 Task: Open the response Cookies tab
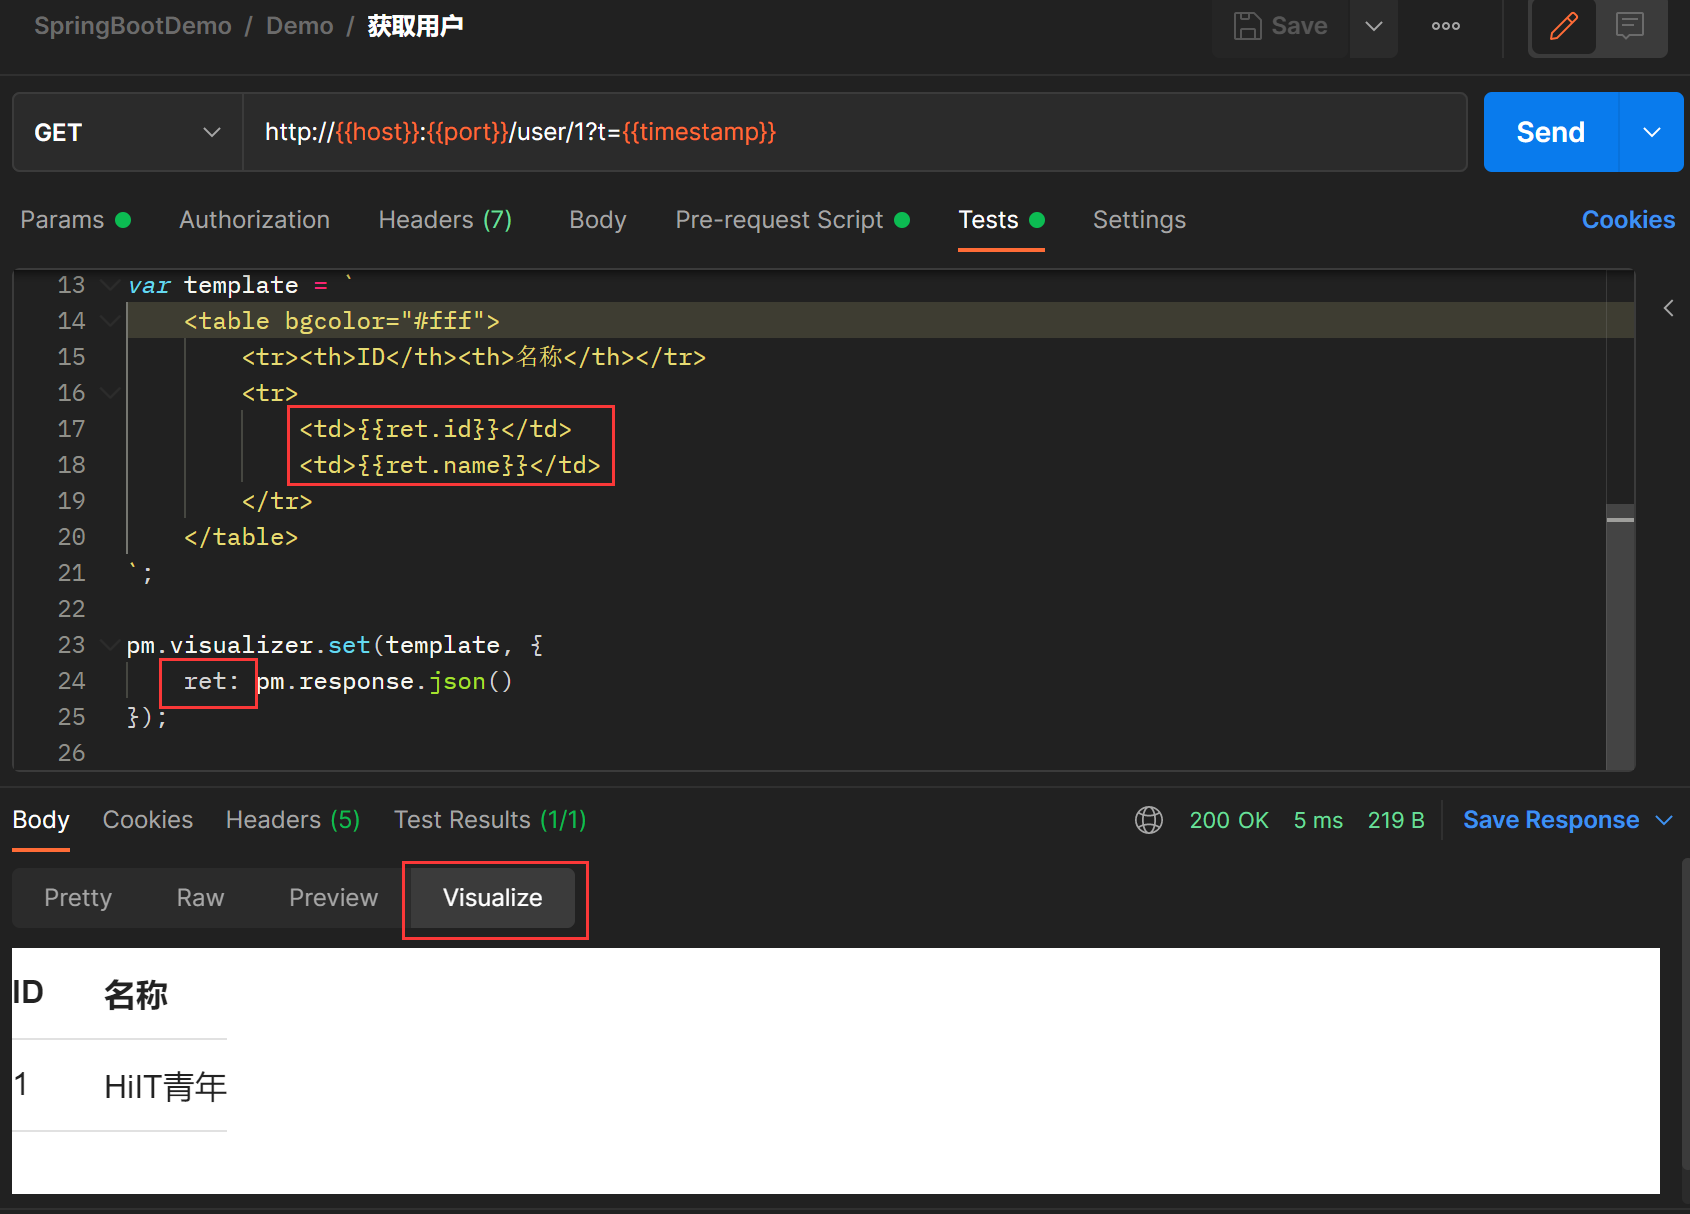tap(148, 820)
